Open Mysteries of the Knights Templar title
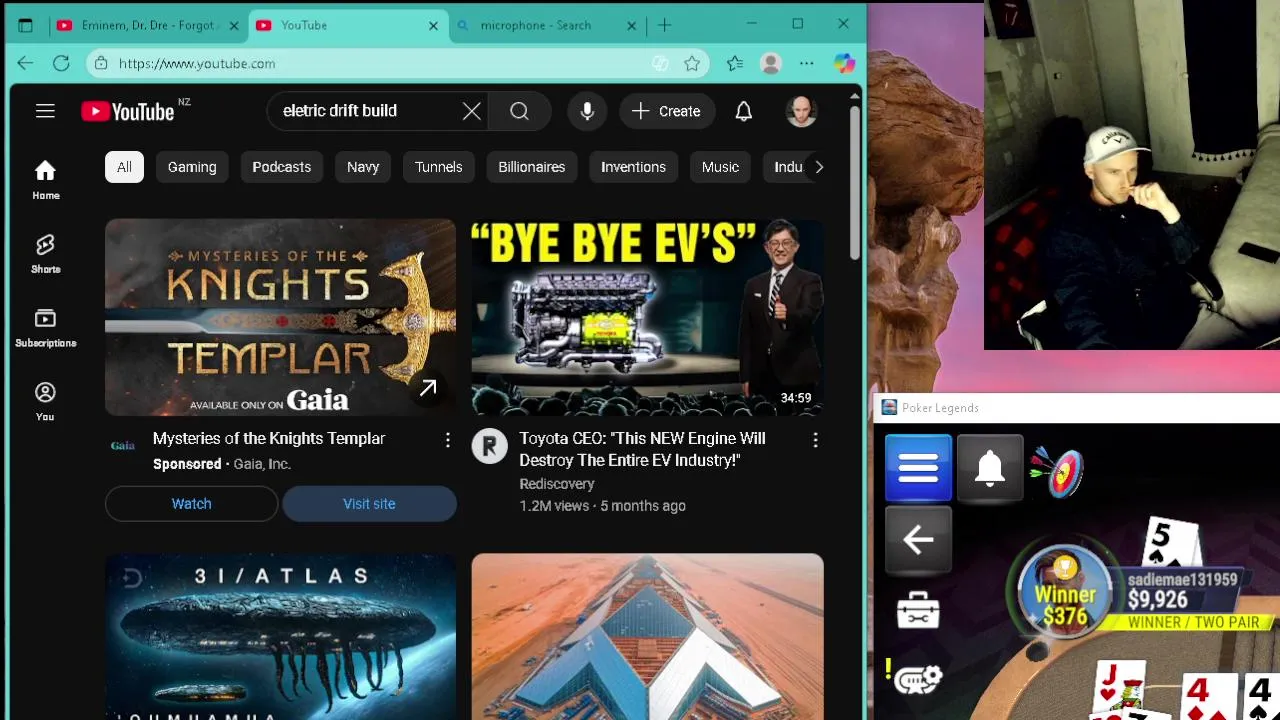The height and width of the screenshot is (720, 1280). click(269, 438)
